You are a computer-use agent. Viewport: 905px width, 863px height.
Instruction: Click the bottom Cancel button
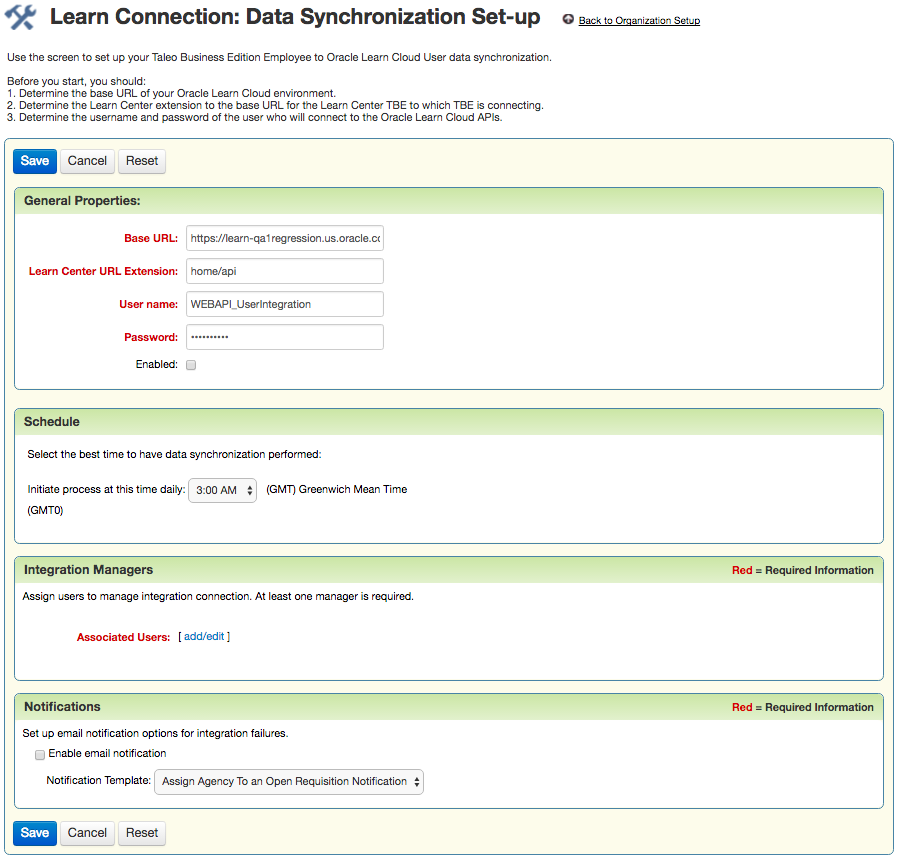tap(87, 833)
